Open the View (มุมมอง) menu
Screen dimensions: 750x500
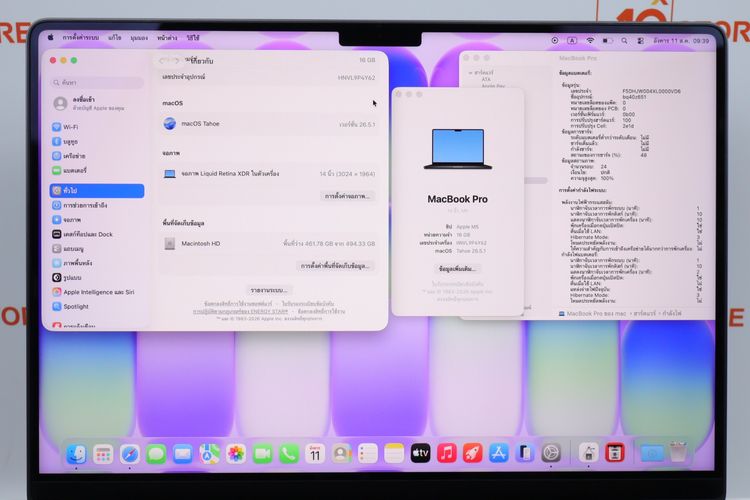click(139, 37)
